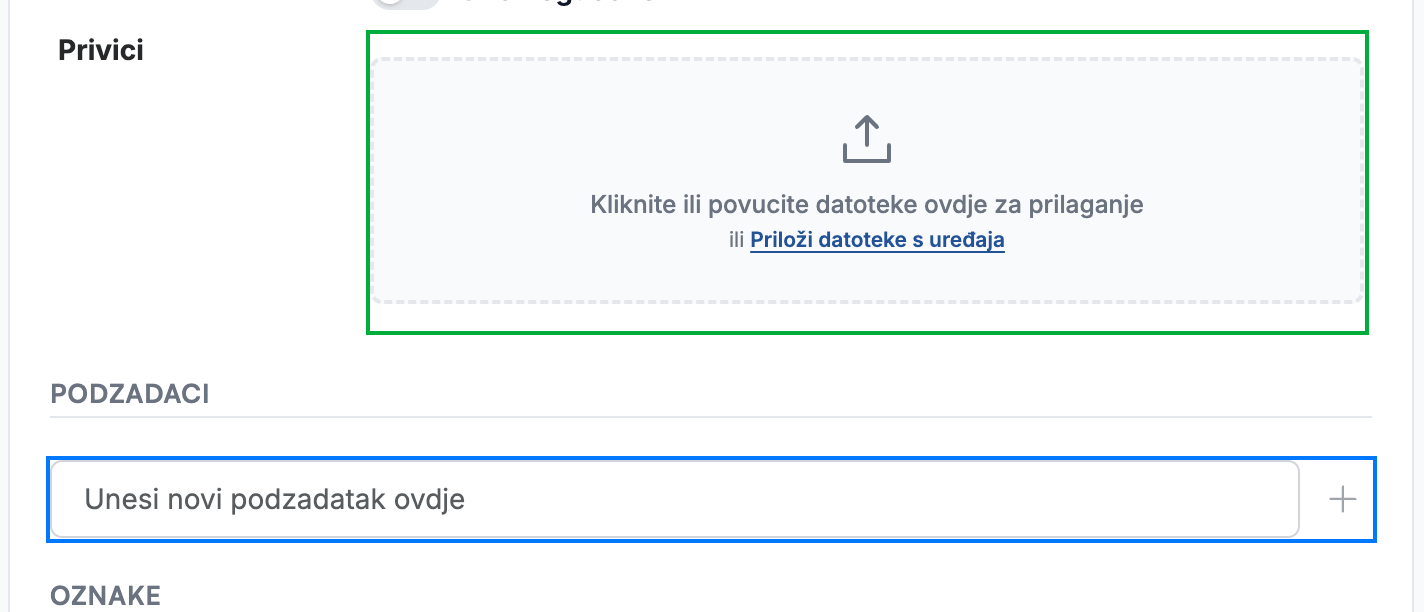Image resolution: width=1424 pixels, height=612 pixels.
Task: Focus the 'Unesi novi podzadatak ovdje' field
Action: (675, 499)
